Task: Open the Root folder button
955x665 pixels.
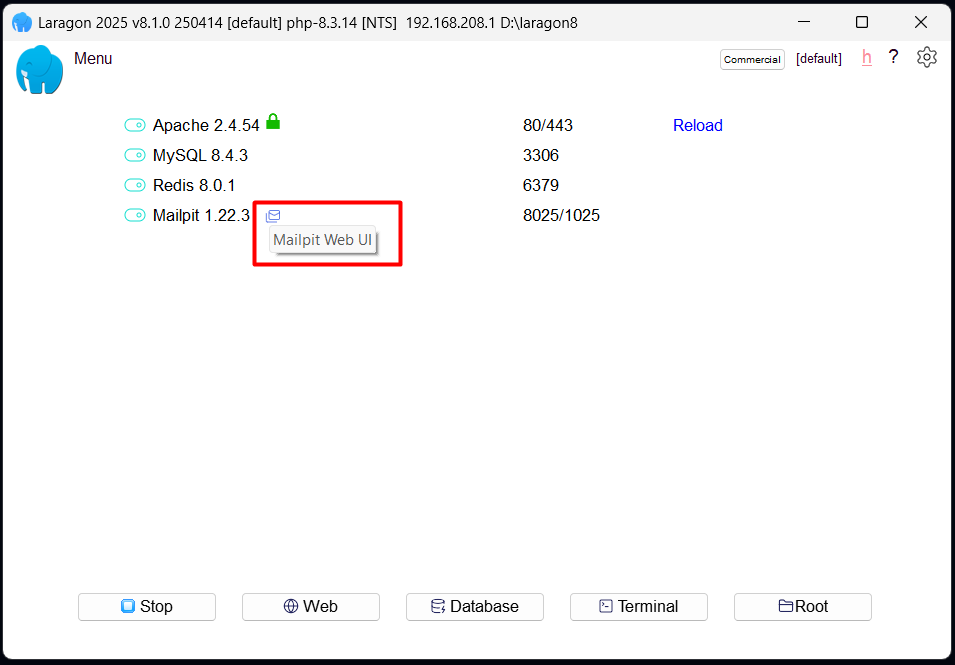Action: pyautogui.click(x=803, y=607)
